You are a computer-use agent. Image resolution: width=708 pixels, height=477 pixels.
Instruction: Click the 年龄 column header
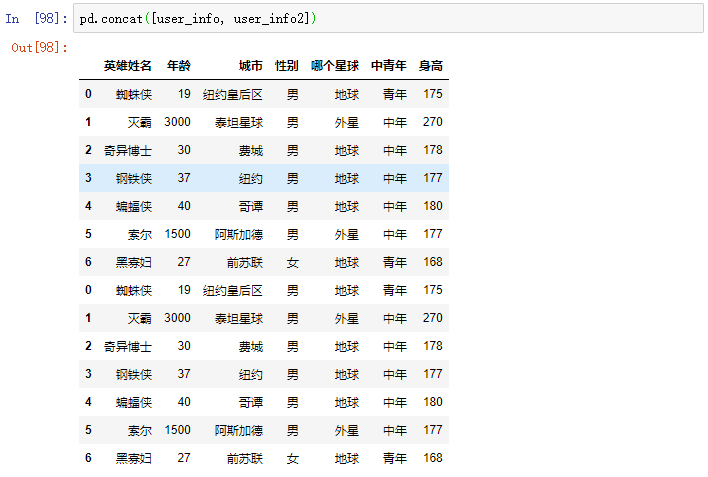179,66
